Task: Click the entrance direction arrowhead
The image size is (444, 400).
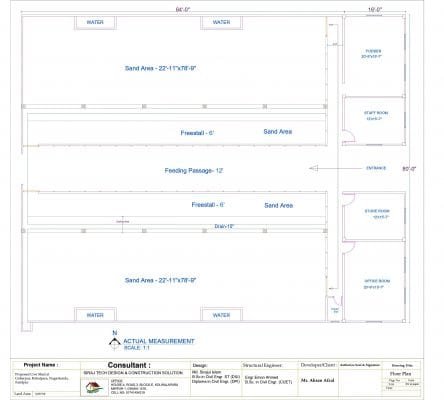Action: point(314,168)
